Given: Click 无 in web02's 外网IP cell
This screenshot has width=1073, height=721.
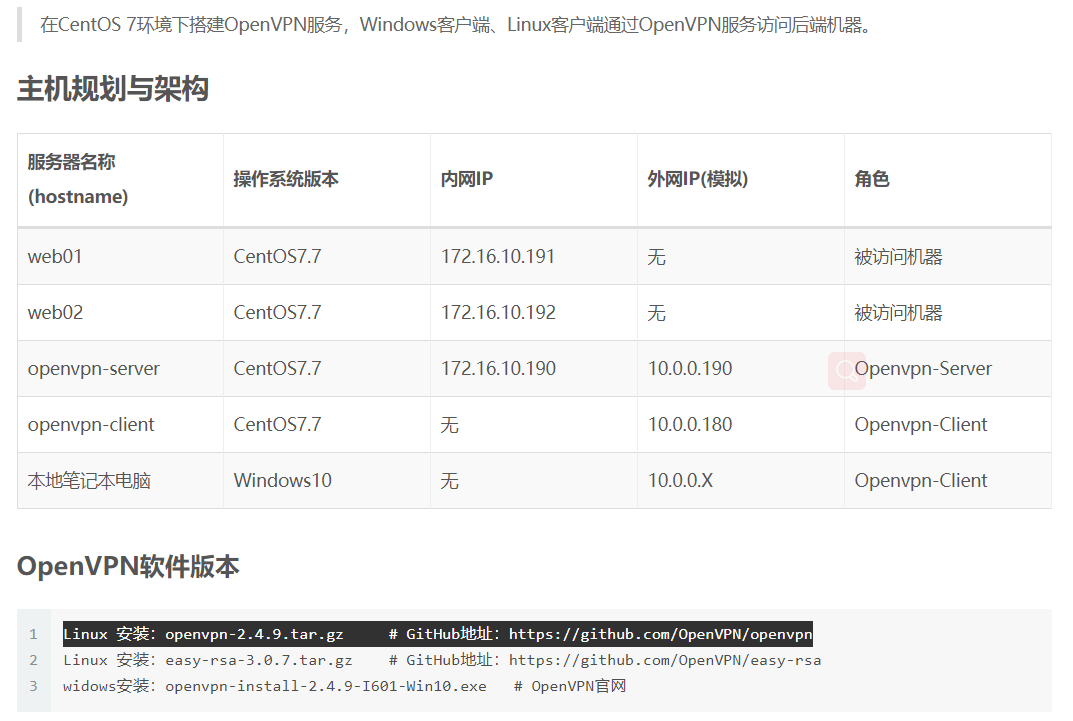Looking at the screenshot, I should tap(656, 313).
